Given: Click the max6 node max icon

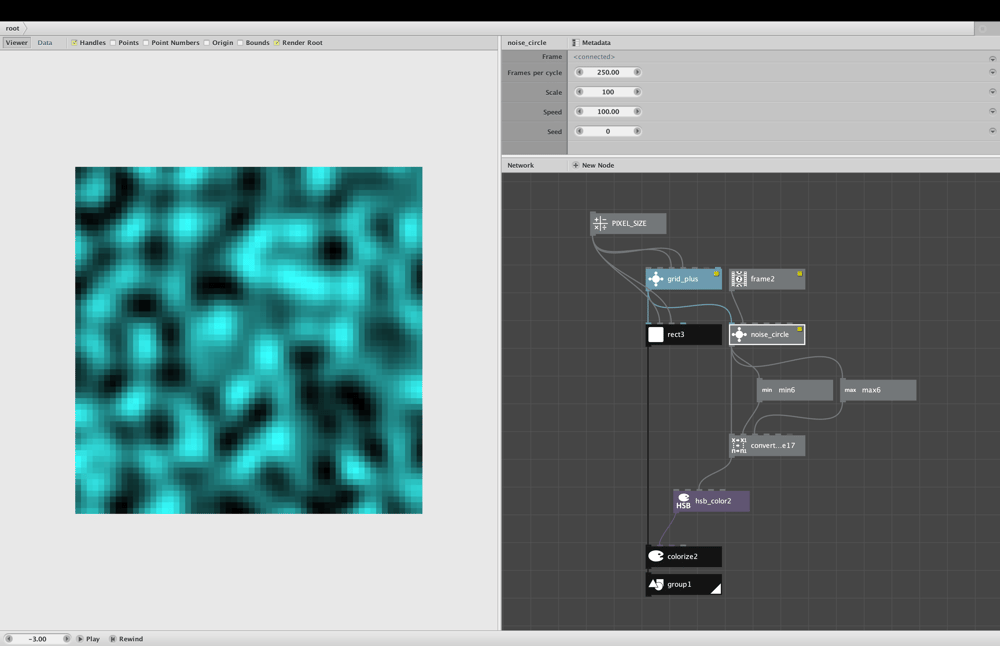Looking at the screenshot, I should (850, 390).
